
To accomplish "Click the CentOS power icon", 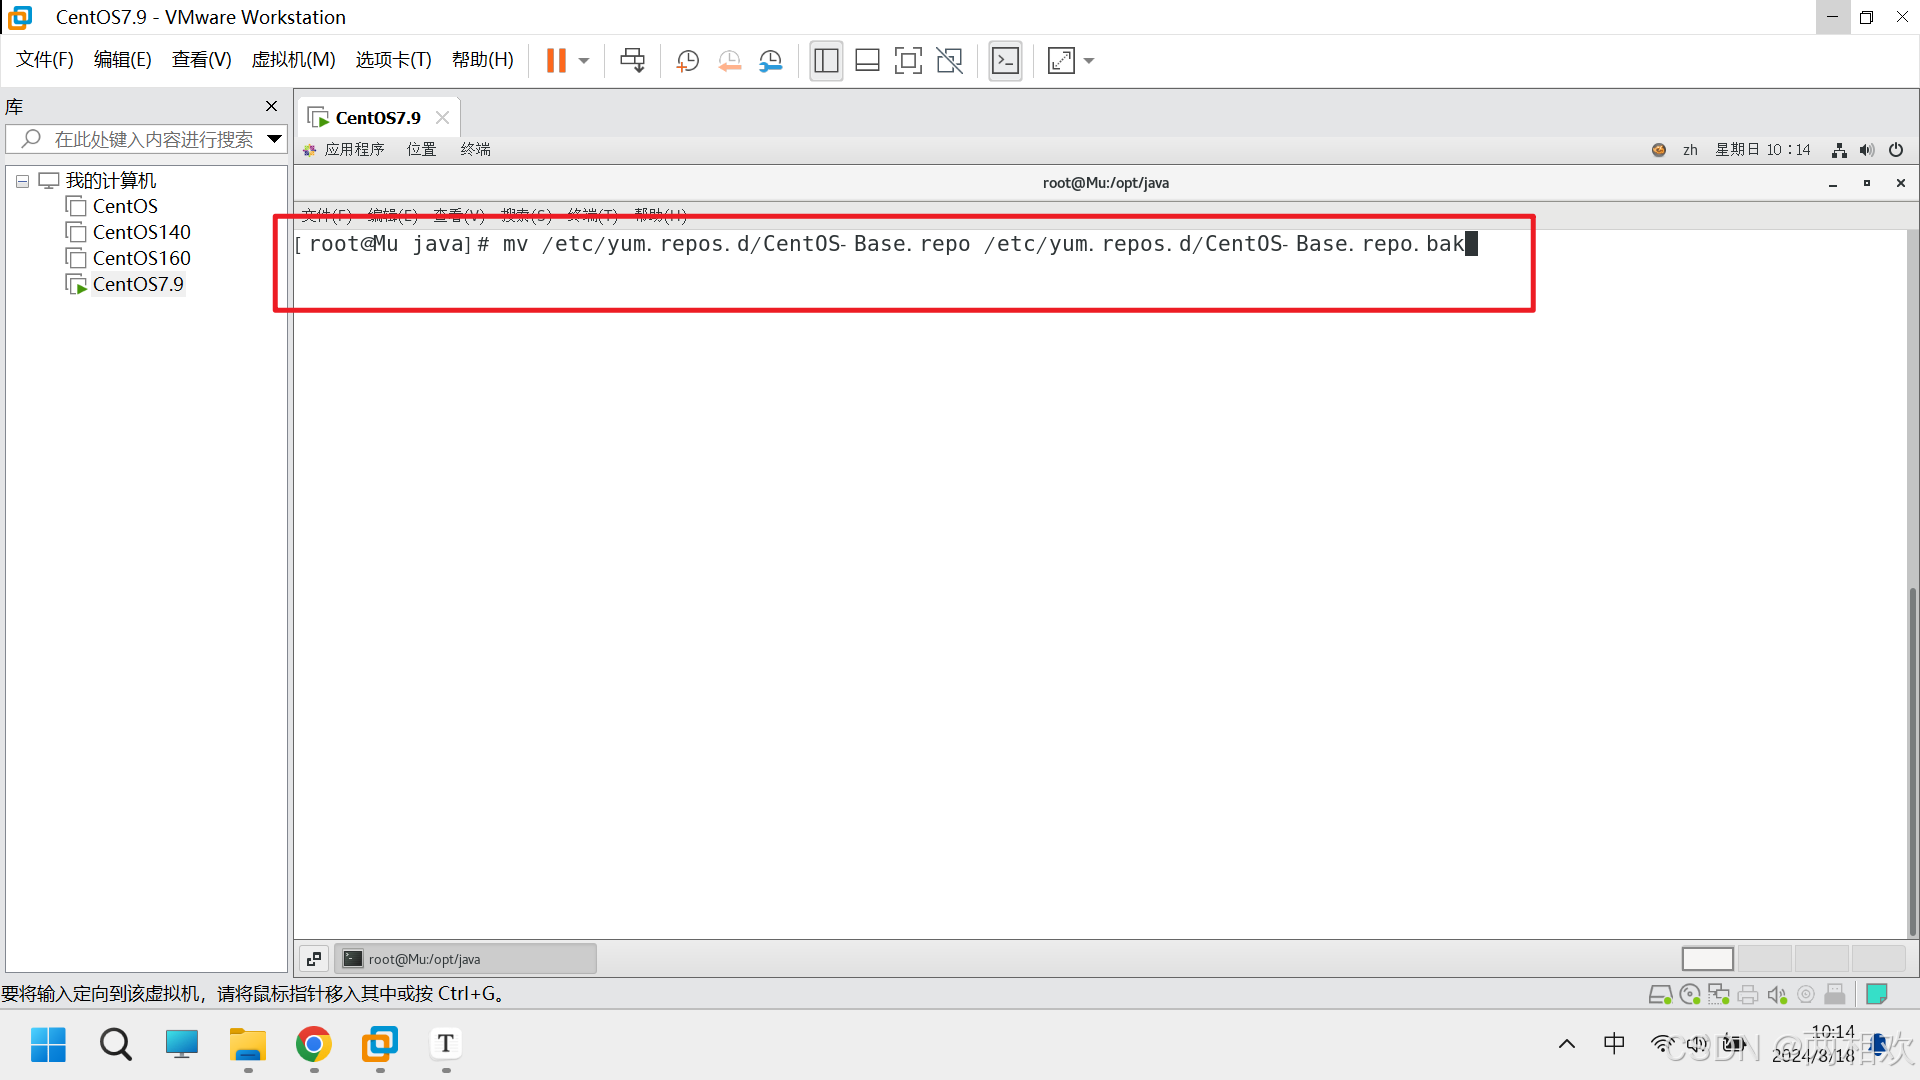I will pos(1896,150).
